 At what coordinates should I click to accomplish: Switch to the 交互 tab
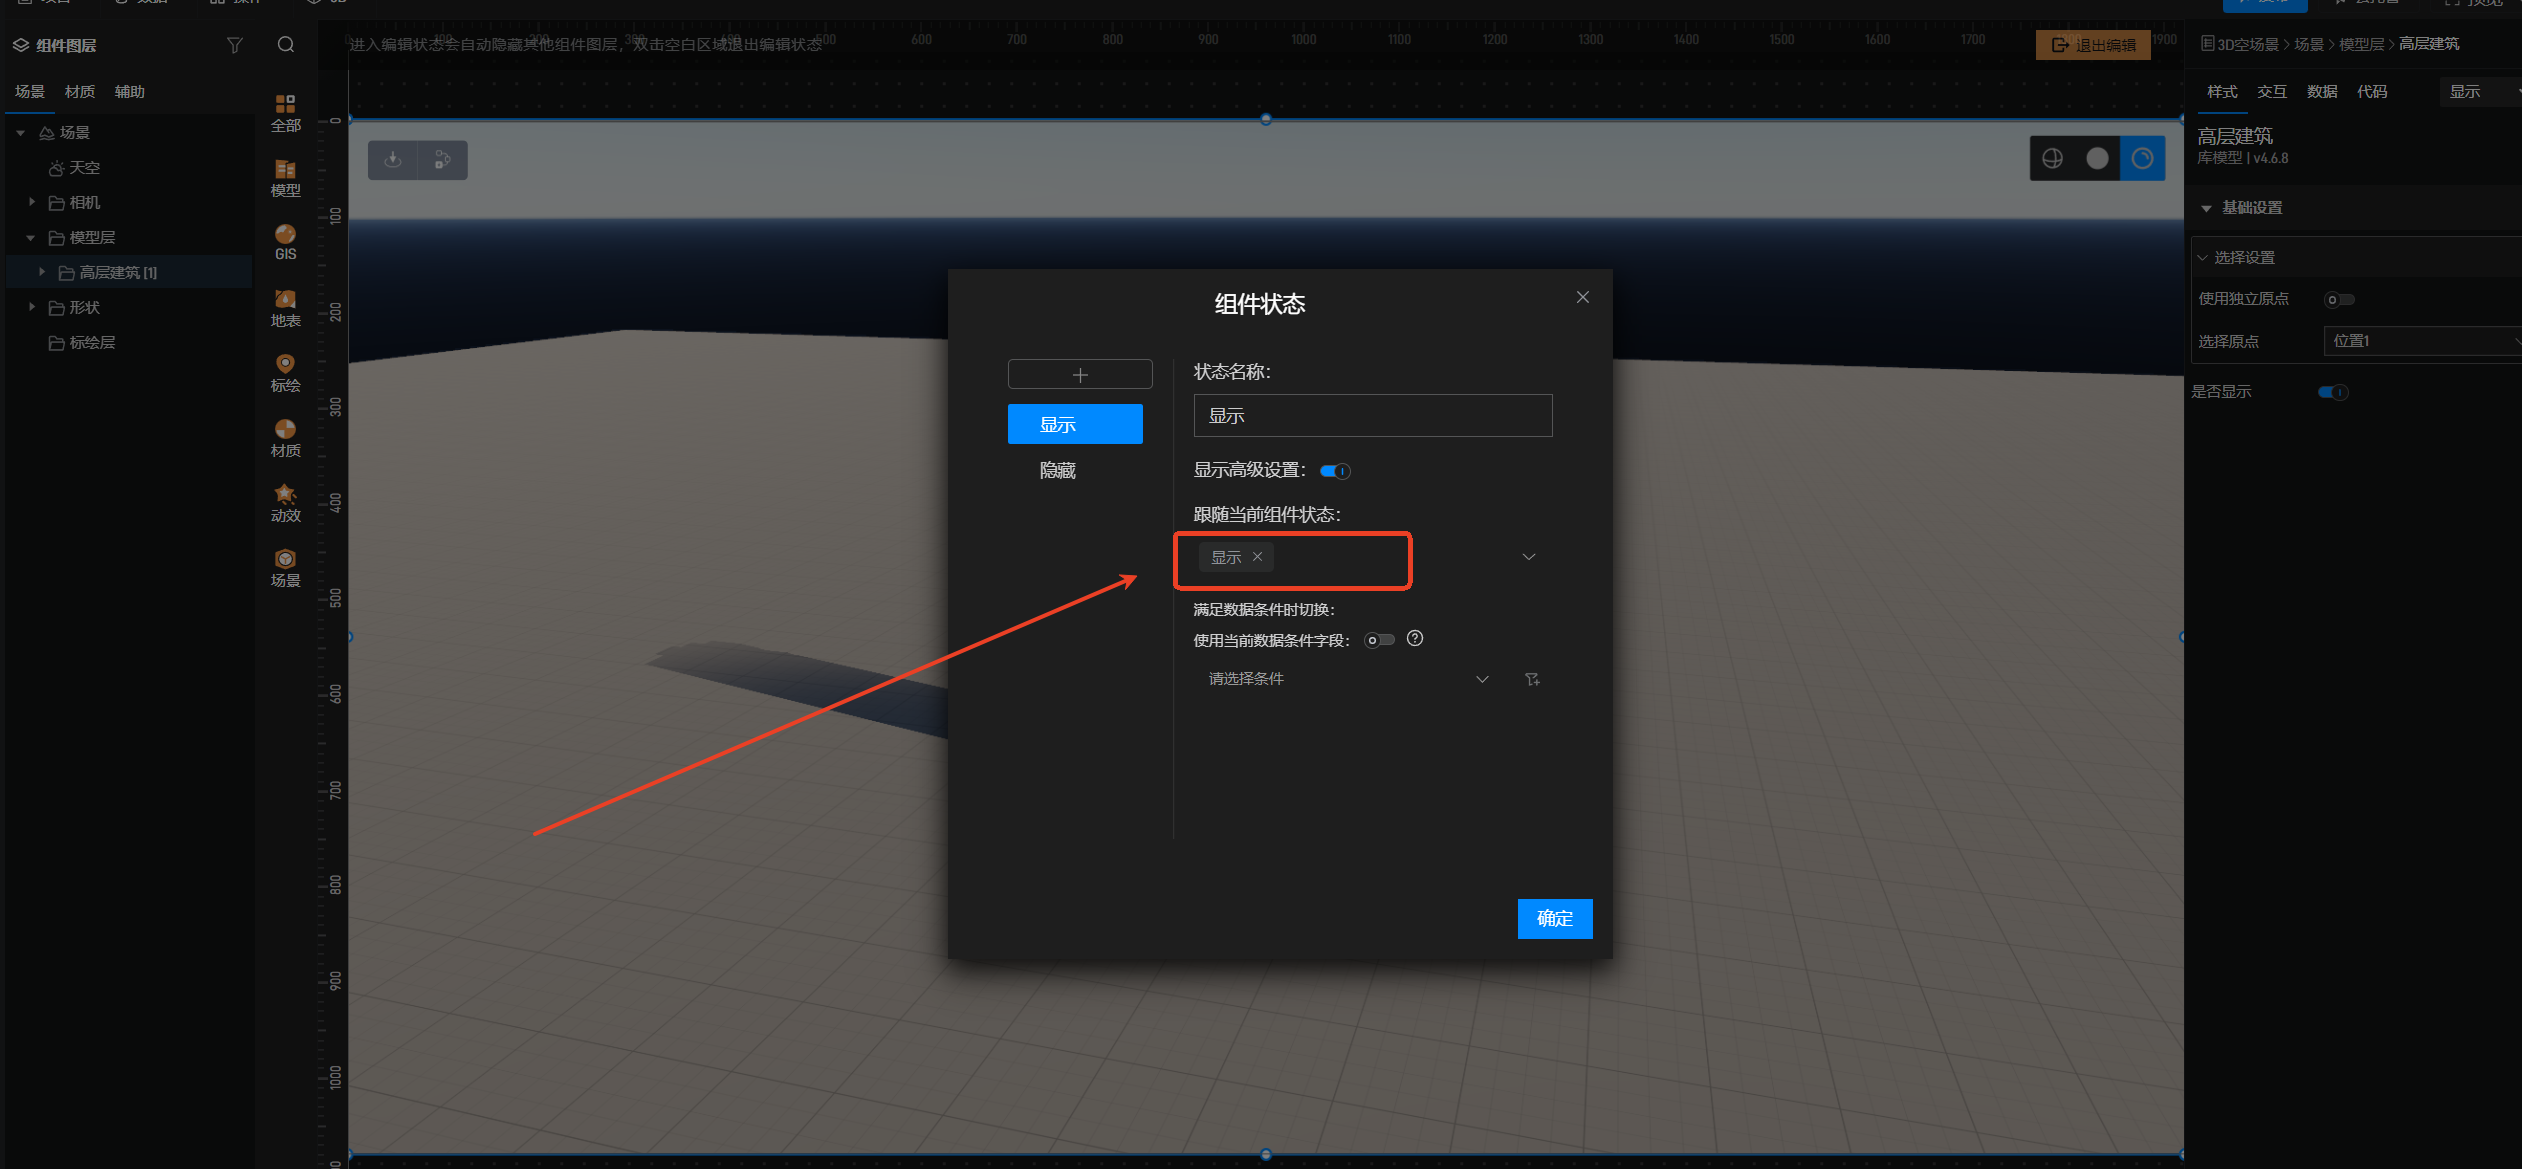click(2271, 91)
